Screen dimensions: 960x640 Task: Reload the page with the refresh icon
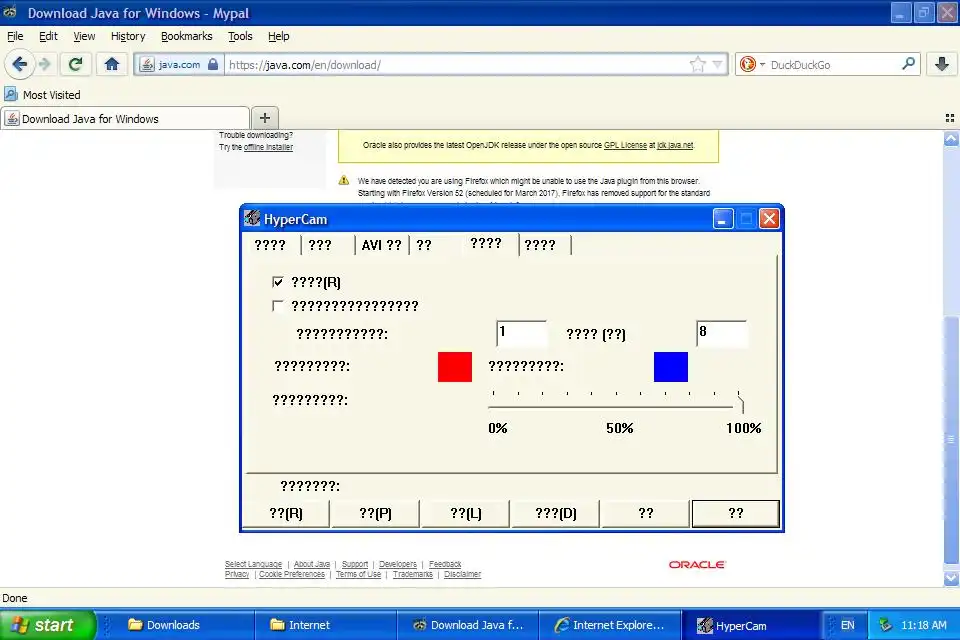coord(75,64)
